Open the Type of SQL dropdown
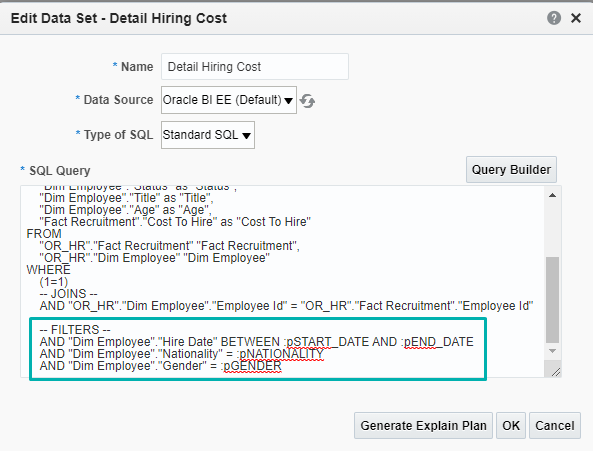 (x=208, y=135)
